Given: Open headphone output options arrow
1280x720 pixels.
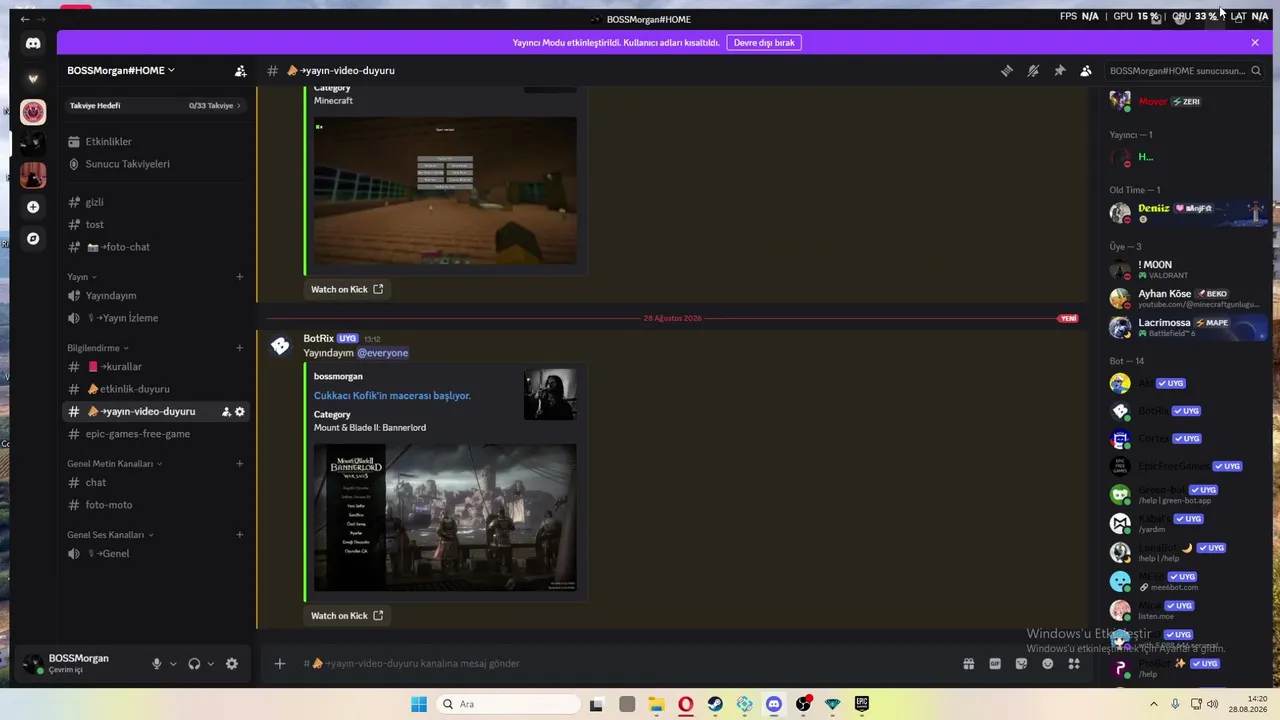Looking at the screenshot, I should click(210, 664).
